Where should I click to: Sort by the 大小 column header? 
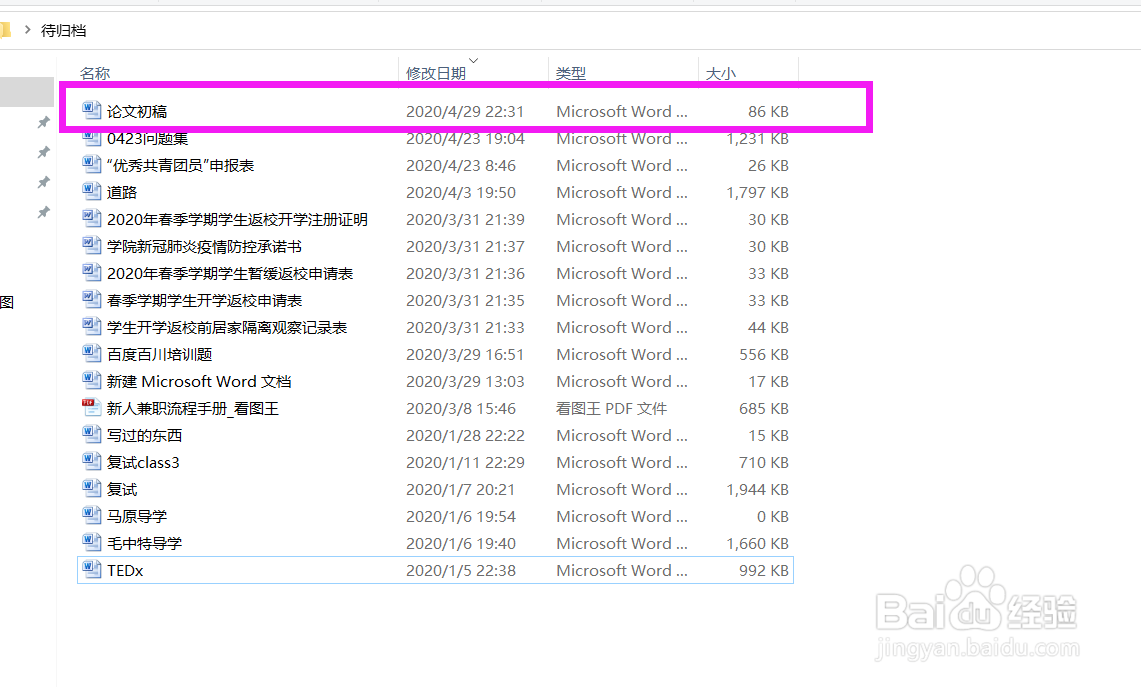click(720, 74)
